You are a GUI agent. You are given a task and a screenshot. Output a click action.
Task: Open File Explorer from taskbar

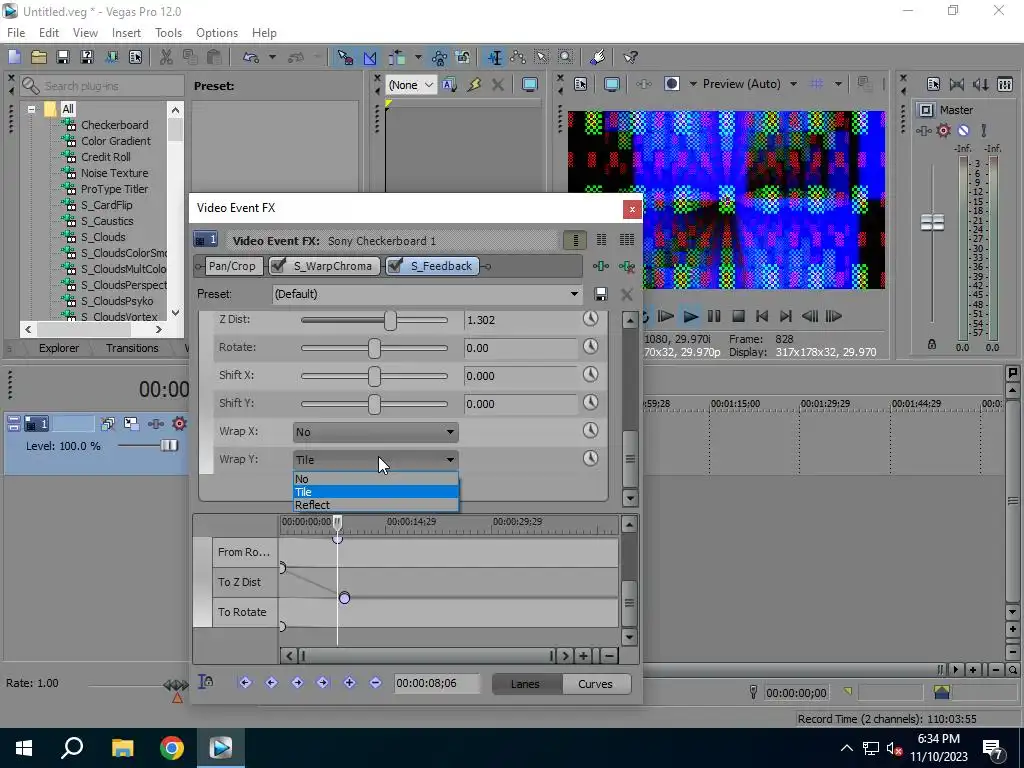[x=122, y=748]
